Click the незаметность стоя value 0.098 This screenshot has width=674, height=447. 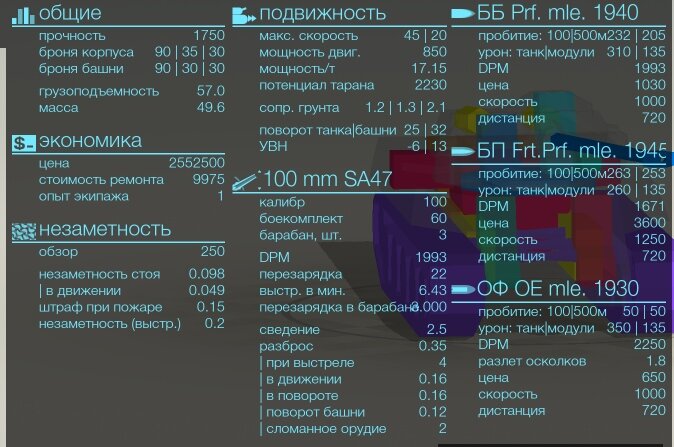(207, 273)
